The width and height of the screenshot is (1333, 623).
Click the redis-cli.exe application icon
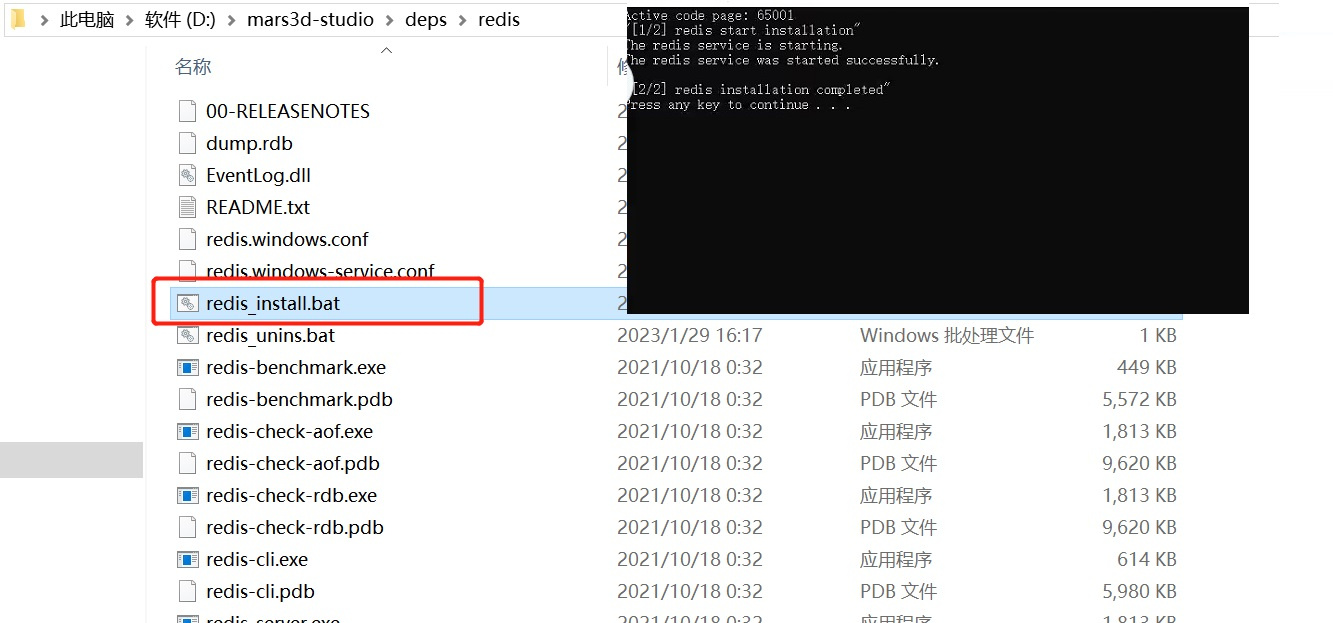tap(187, 559)
